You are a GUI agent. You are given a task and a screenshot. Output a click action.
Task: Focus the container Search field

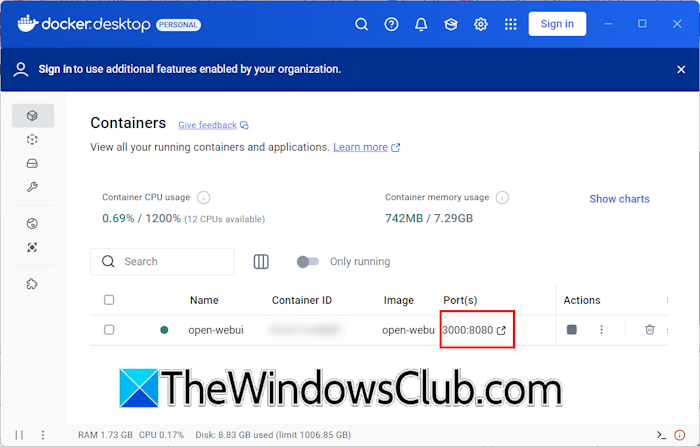coord(162,262)
